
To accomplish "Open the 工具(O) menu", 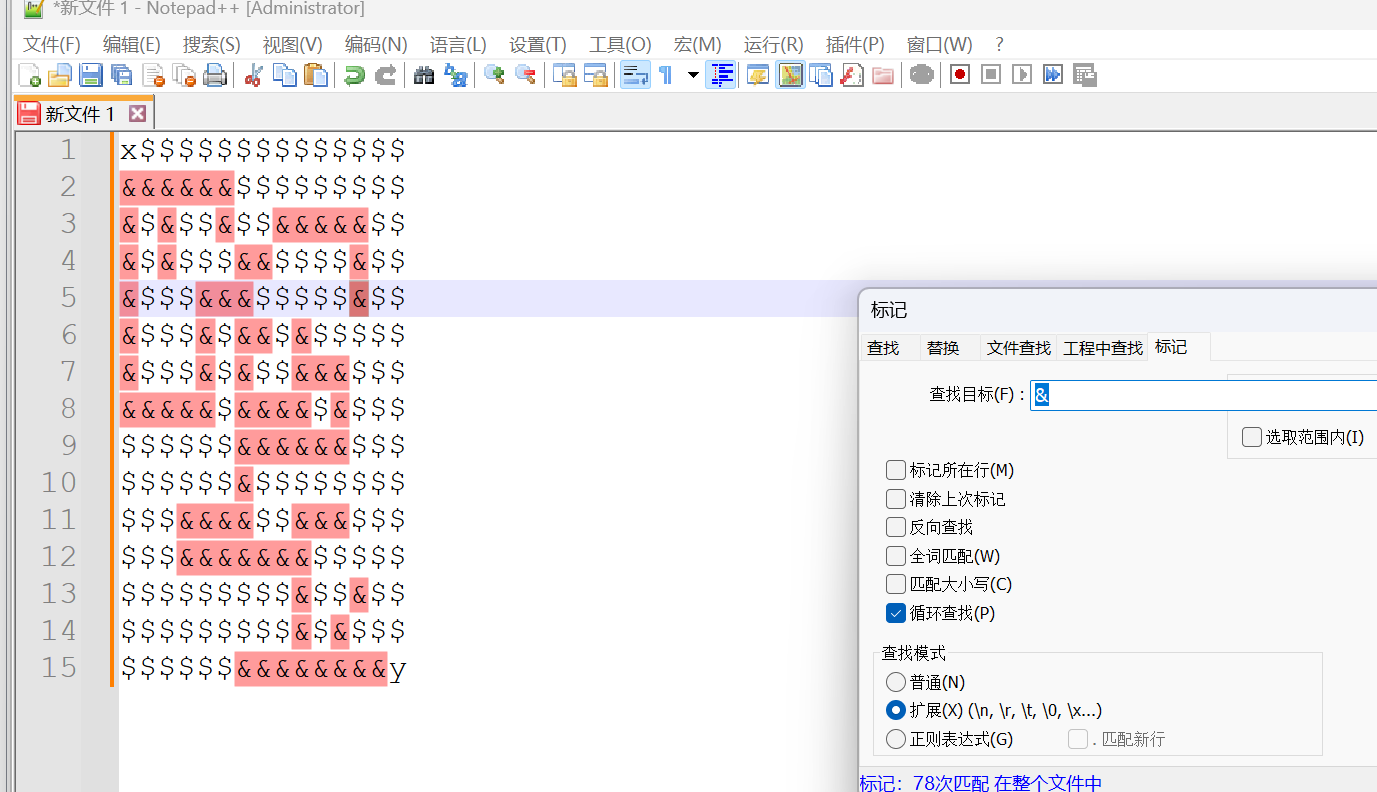I will point(620,45).
